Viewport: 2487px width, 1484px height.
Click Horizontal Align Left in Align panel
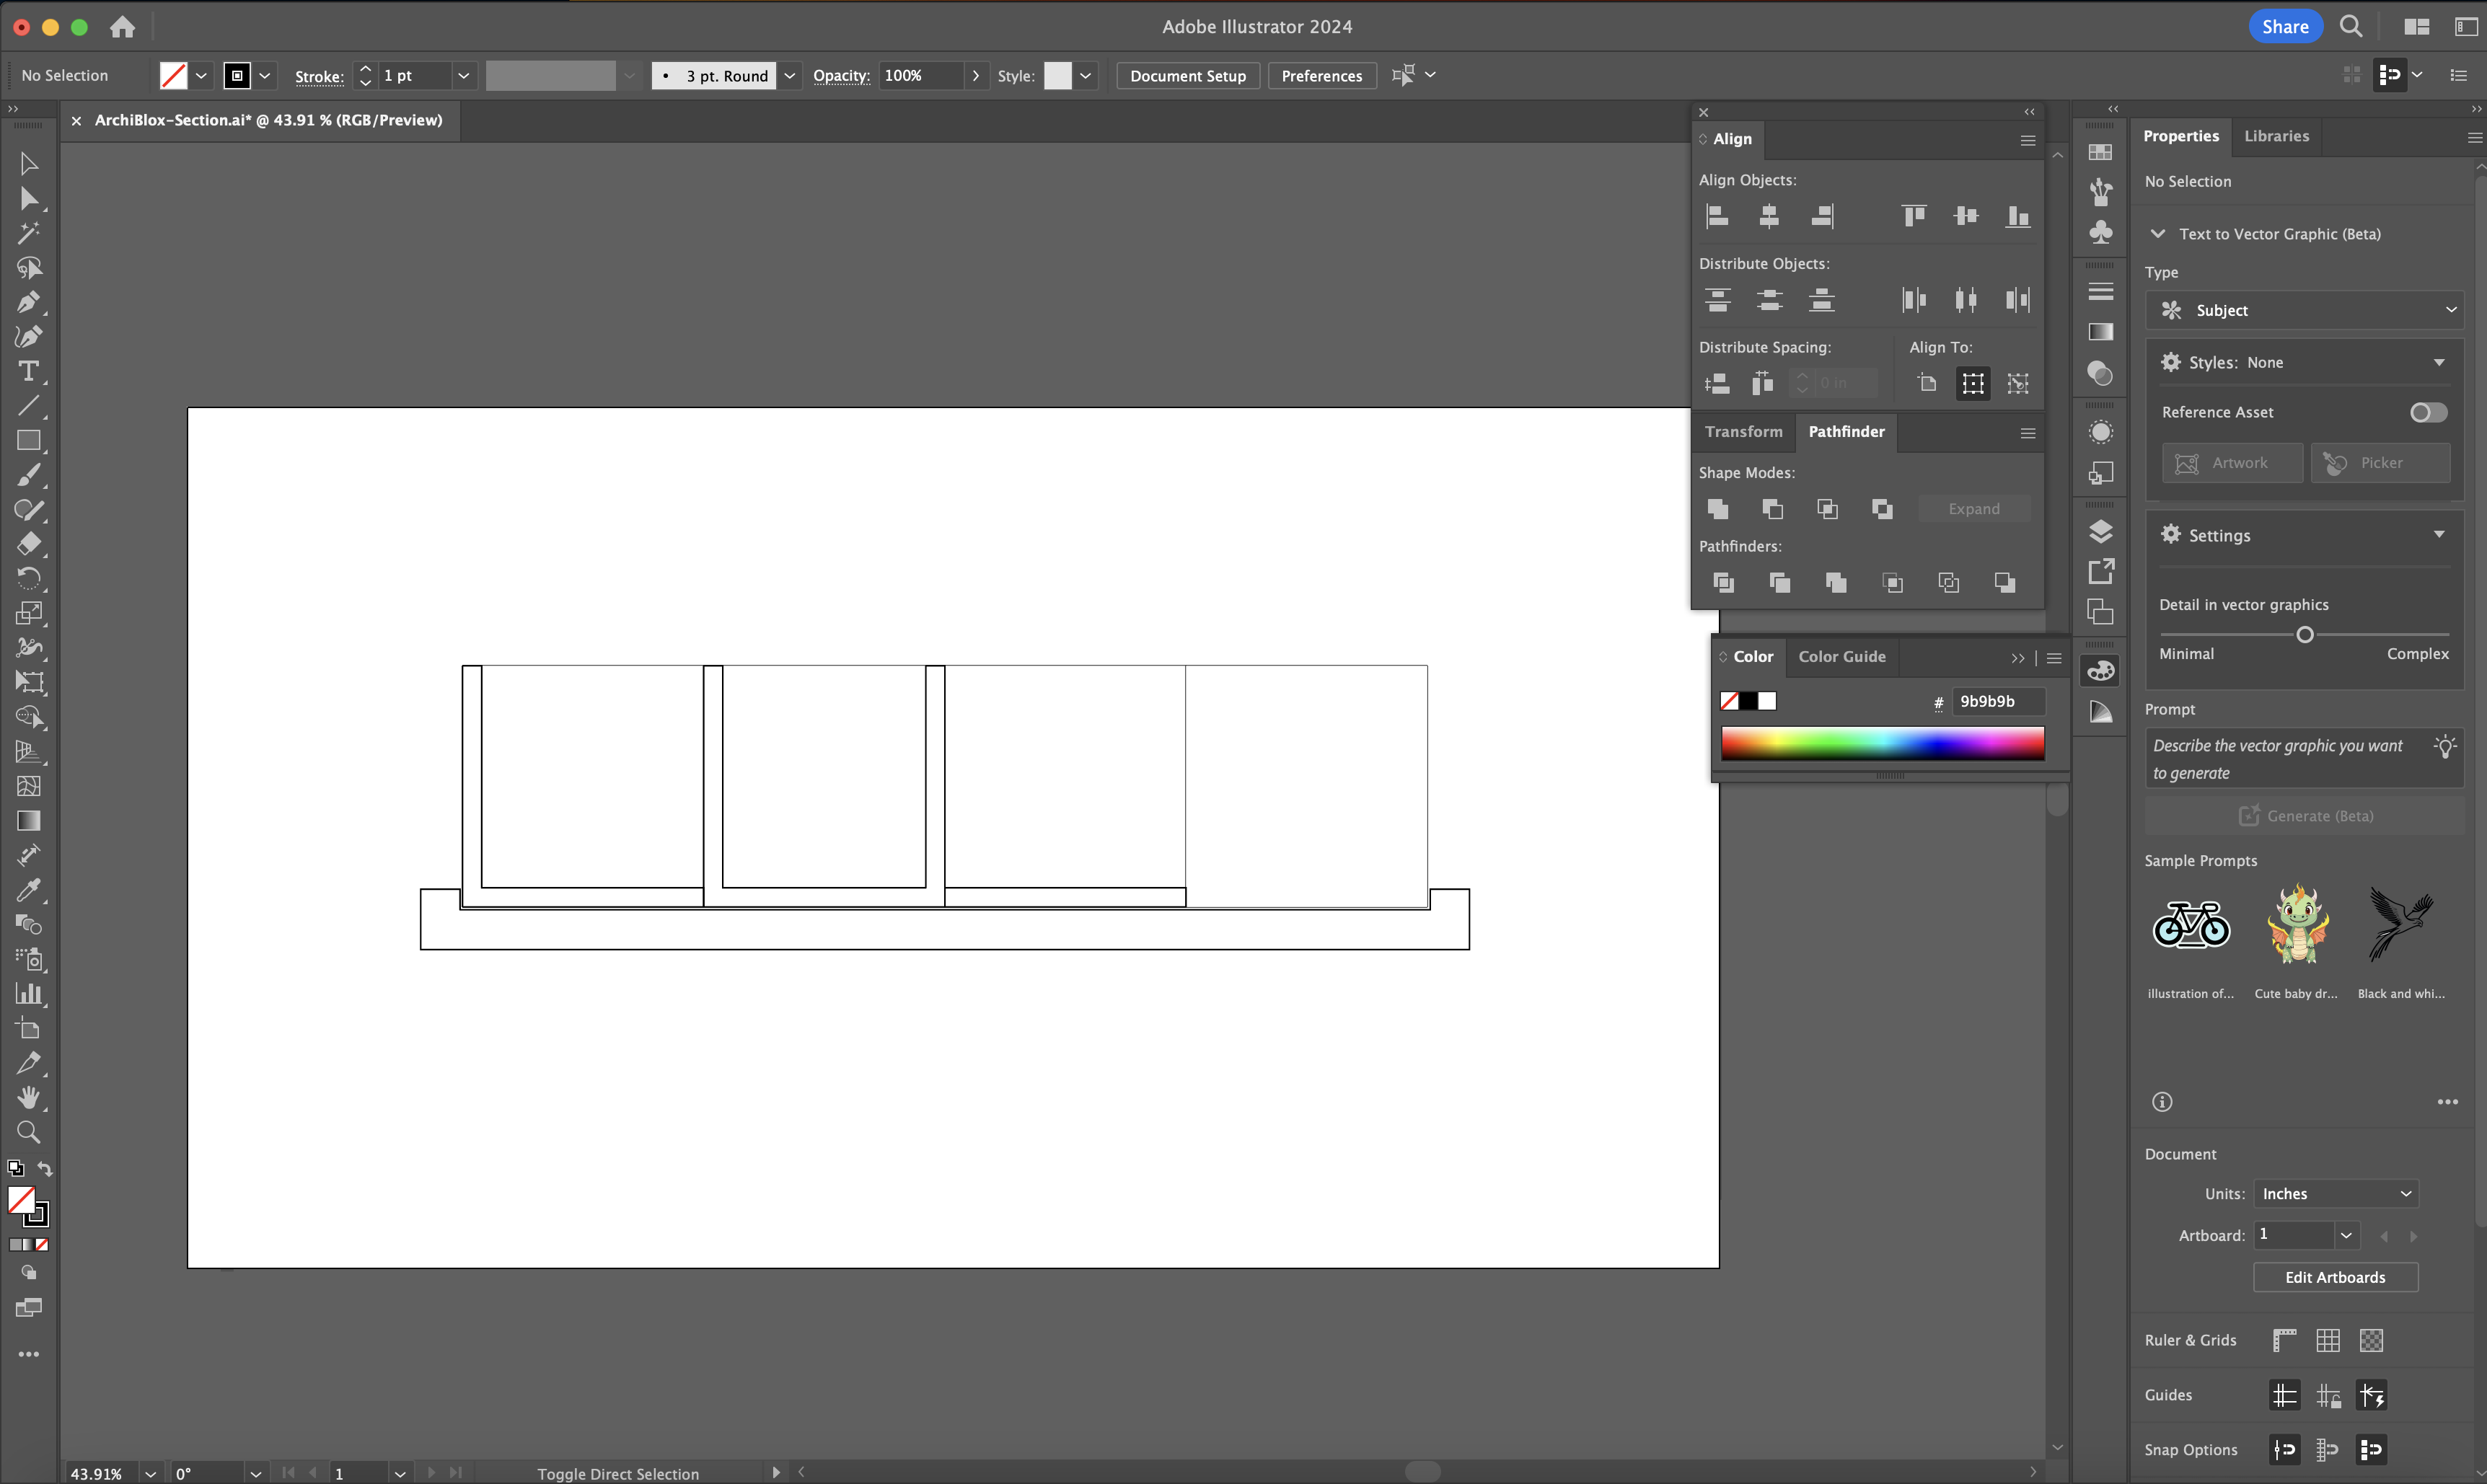1717,216
